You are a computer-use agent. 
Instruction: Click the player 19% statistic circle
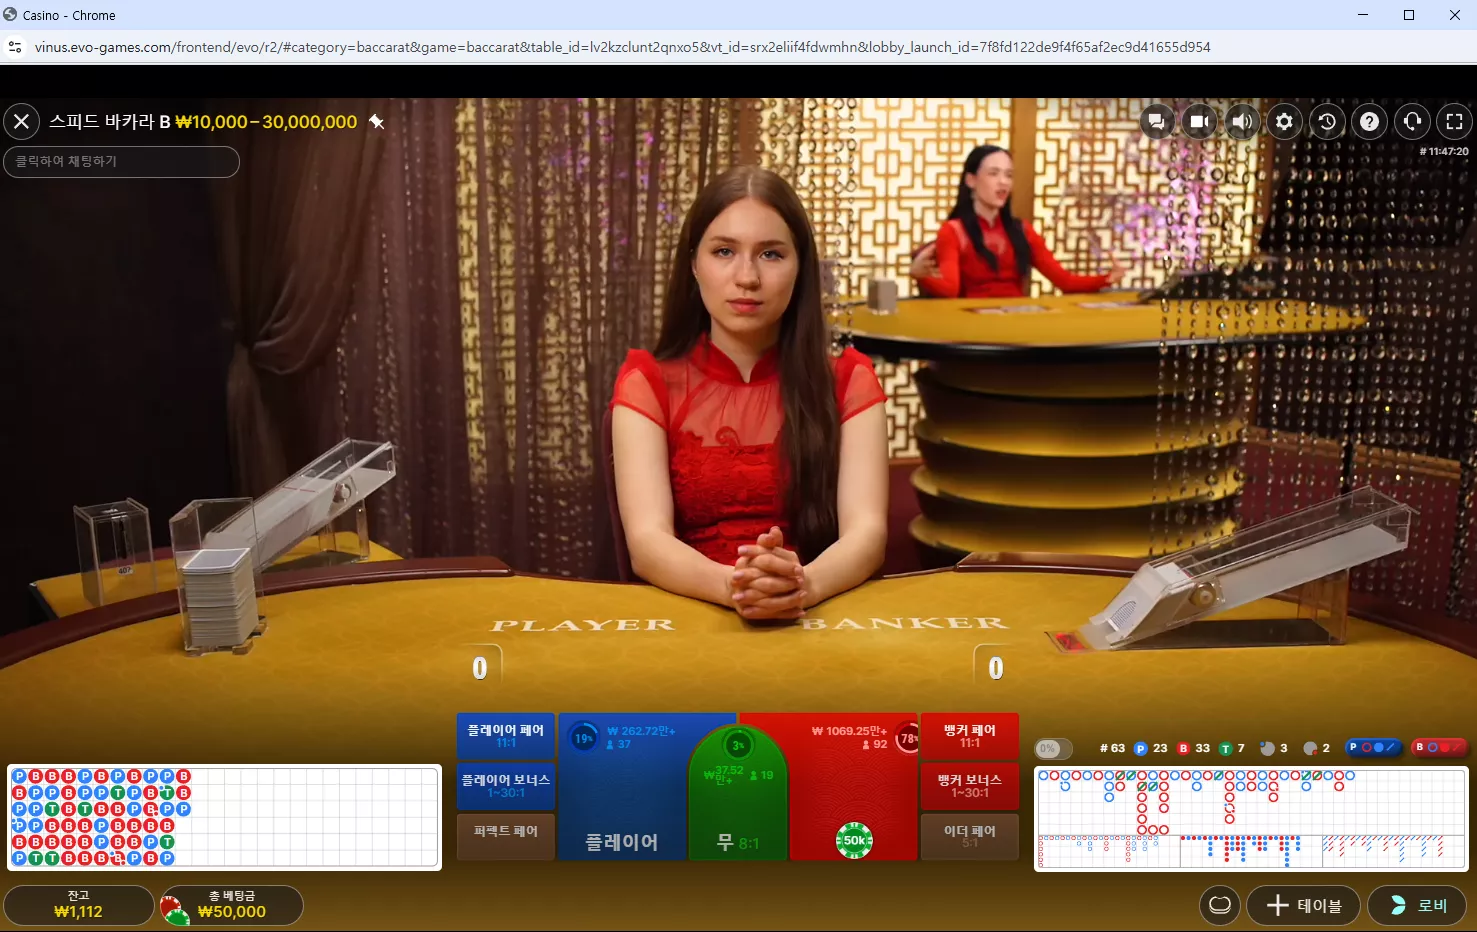583,739
